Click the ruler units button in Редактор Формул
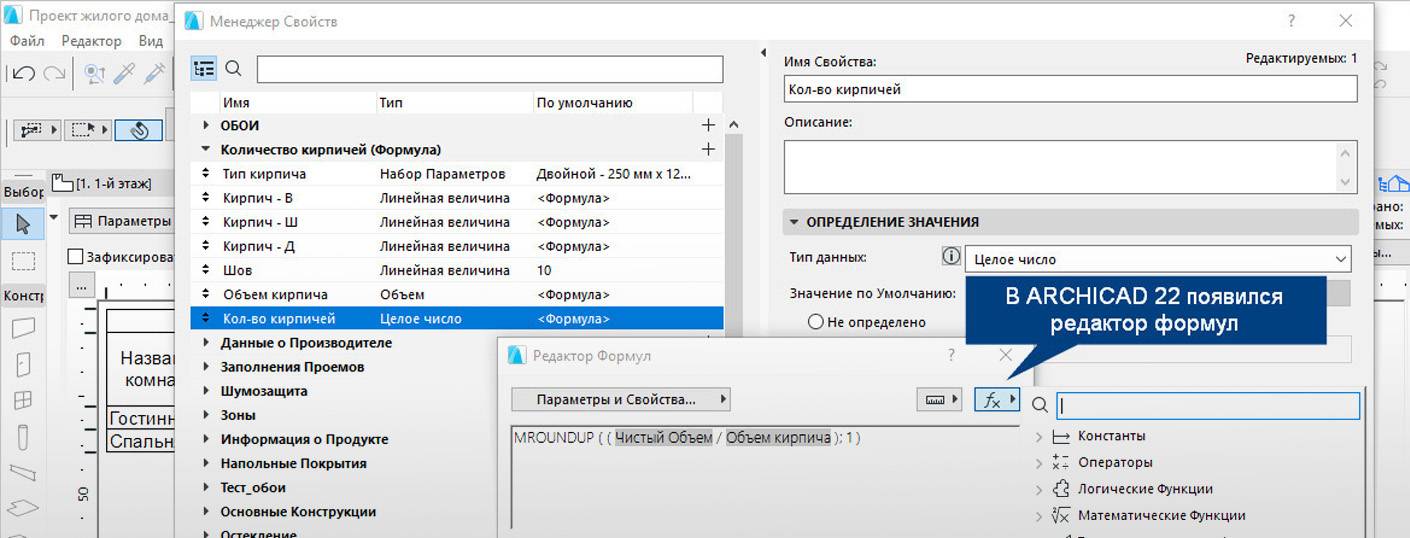This screenshot has height=538, width=1410. pos(939,400)
